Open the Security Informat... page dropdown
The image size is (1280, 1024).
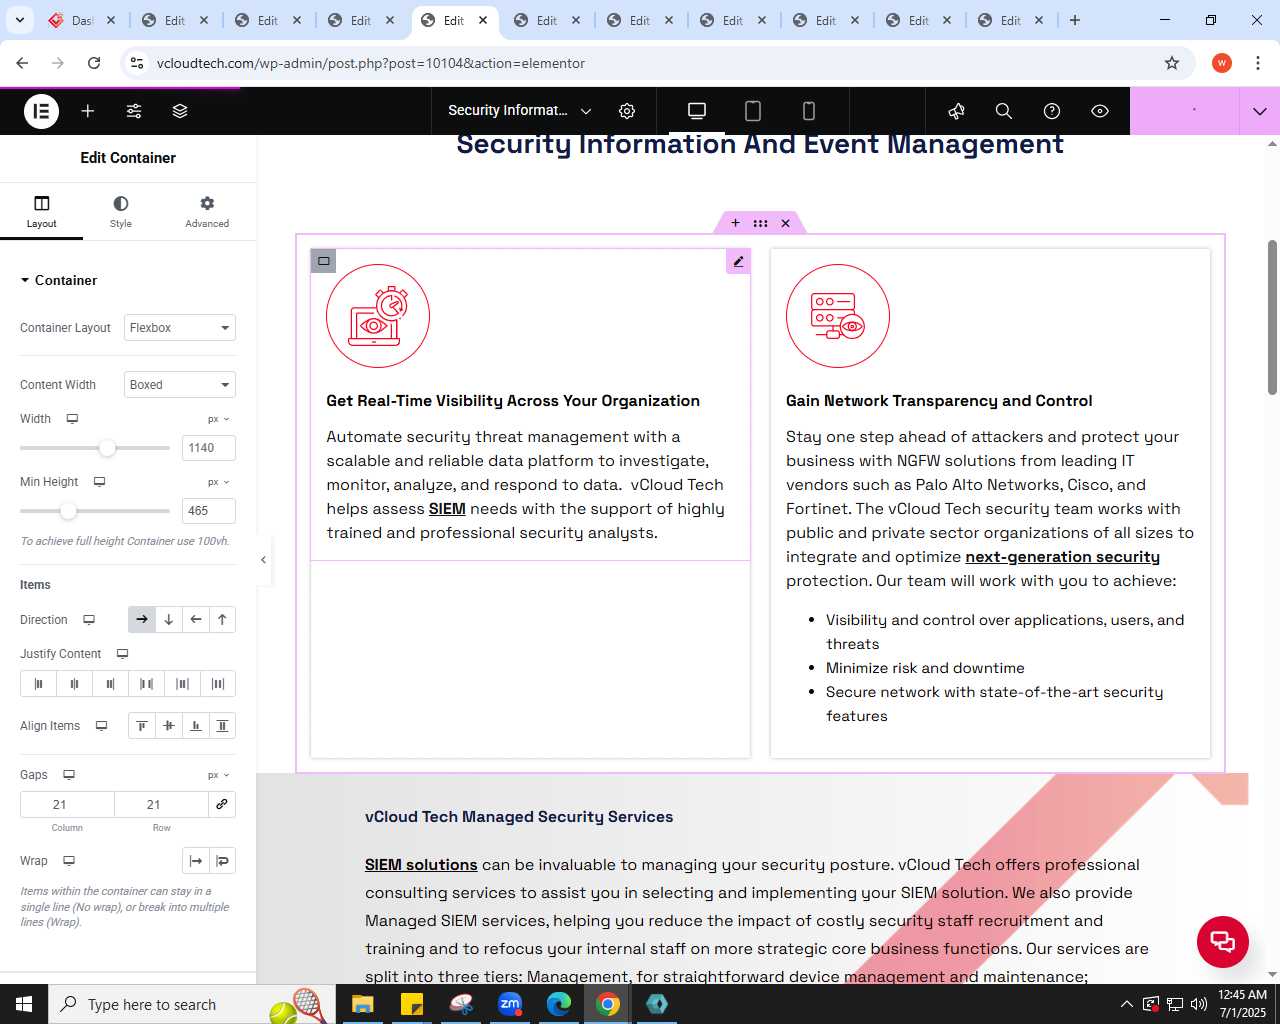(520, 111)
